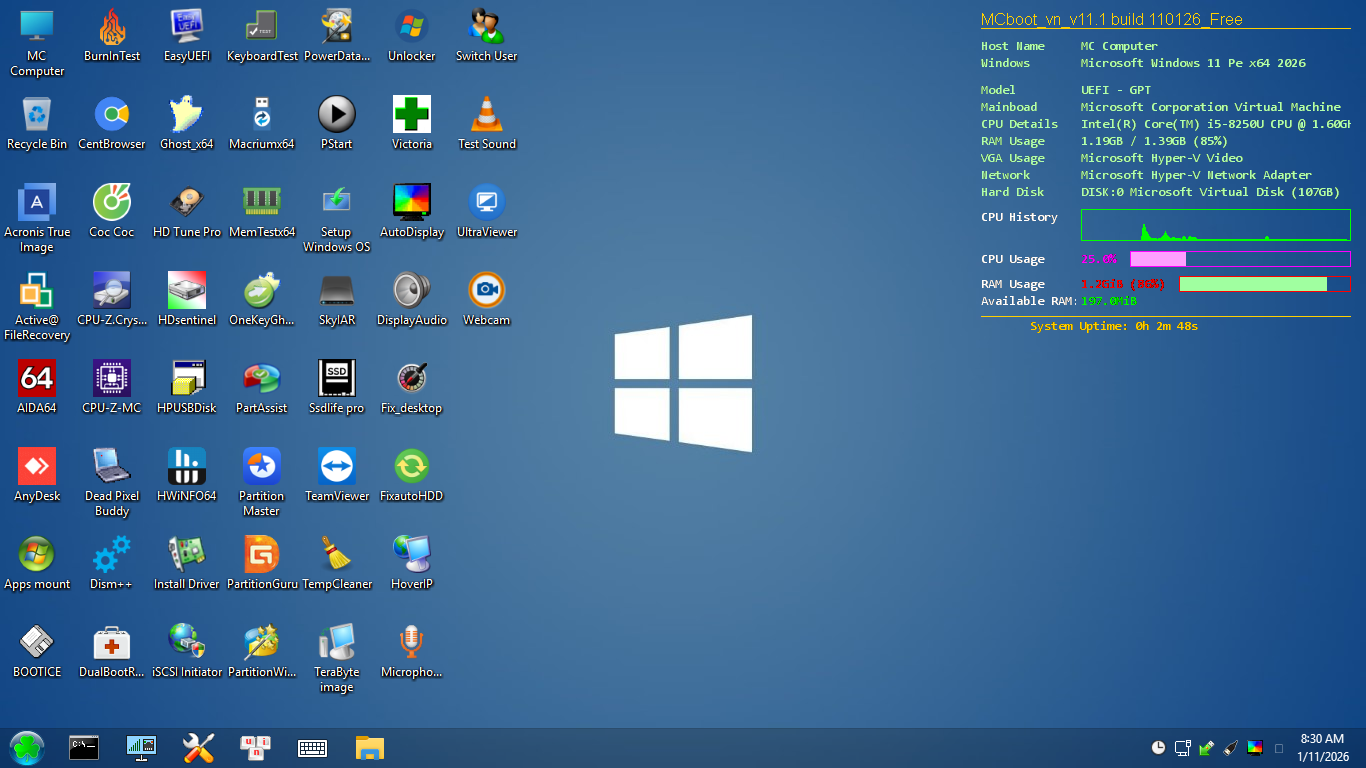Select the HD Tune Pro icon
Viewport: 1366px width, 768px height.
[x=187, y=204]
